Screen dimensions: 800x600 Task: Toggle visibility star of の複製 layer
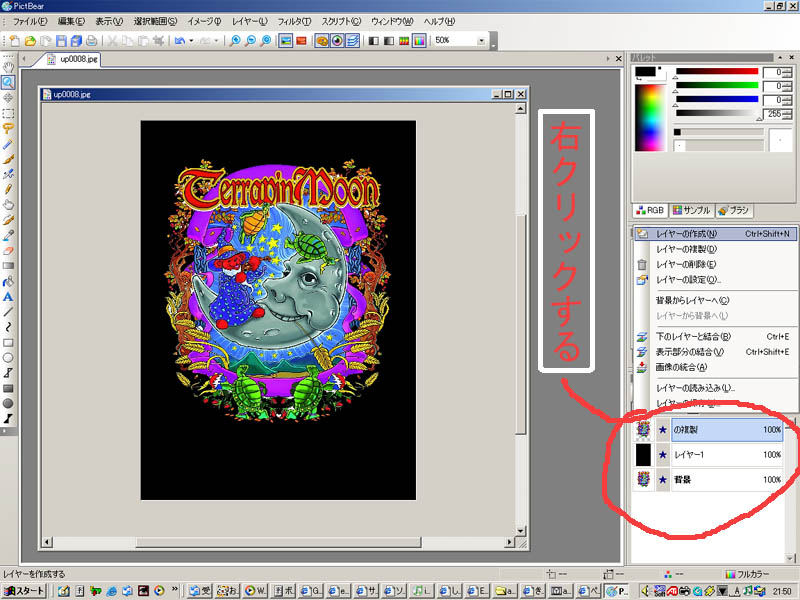coord(663,430)
